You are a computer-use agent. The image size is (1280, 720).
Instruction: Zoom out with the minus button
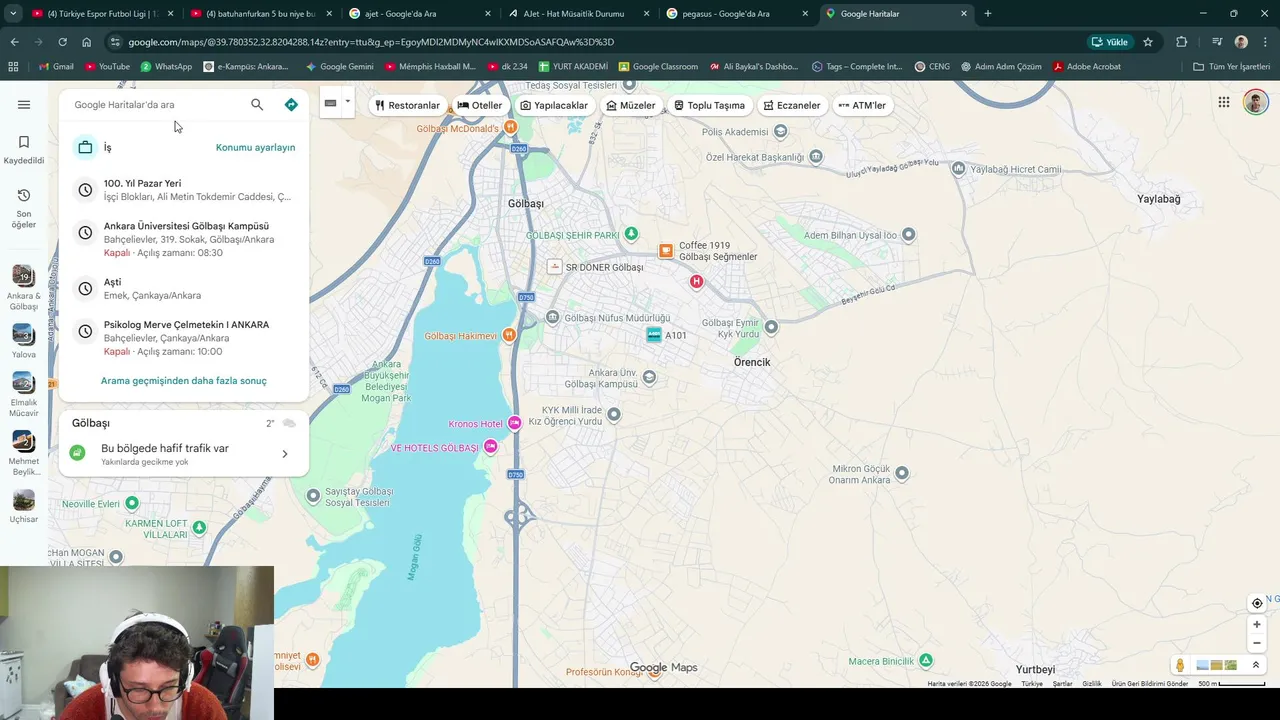[1257, 643]
